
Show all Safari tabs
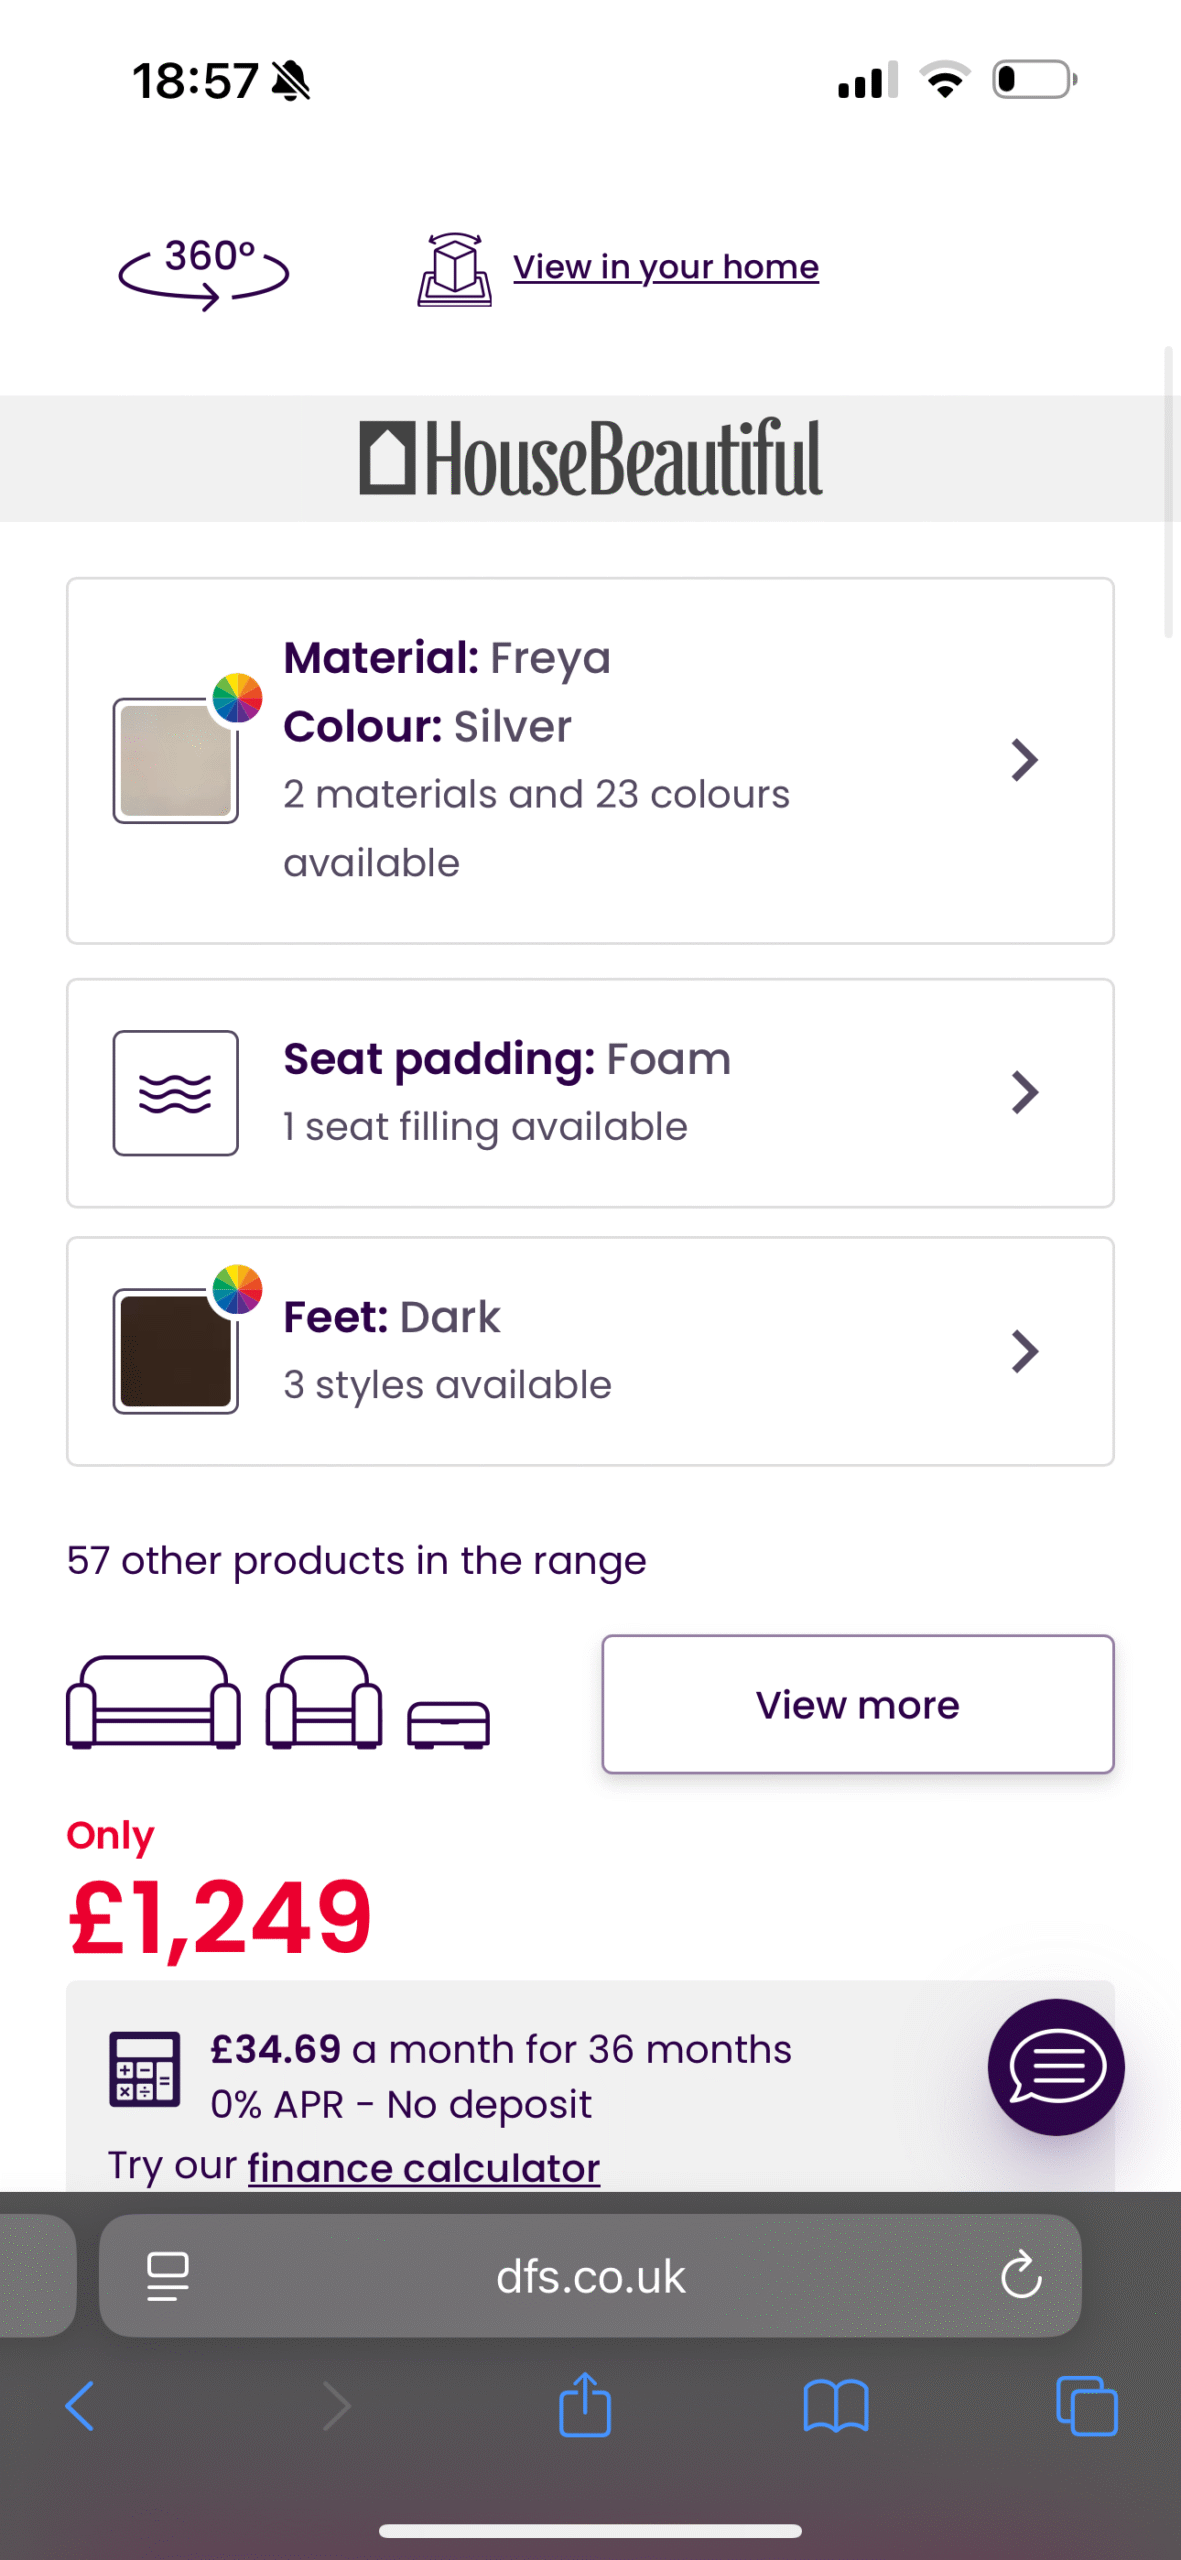pyautogui.click(x=1087, y=2406)
